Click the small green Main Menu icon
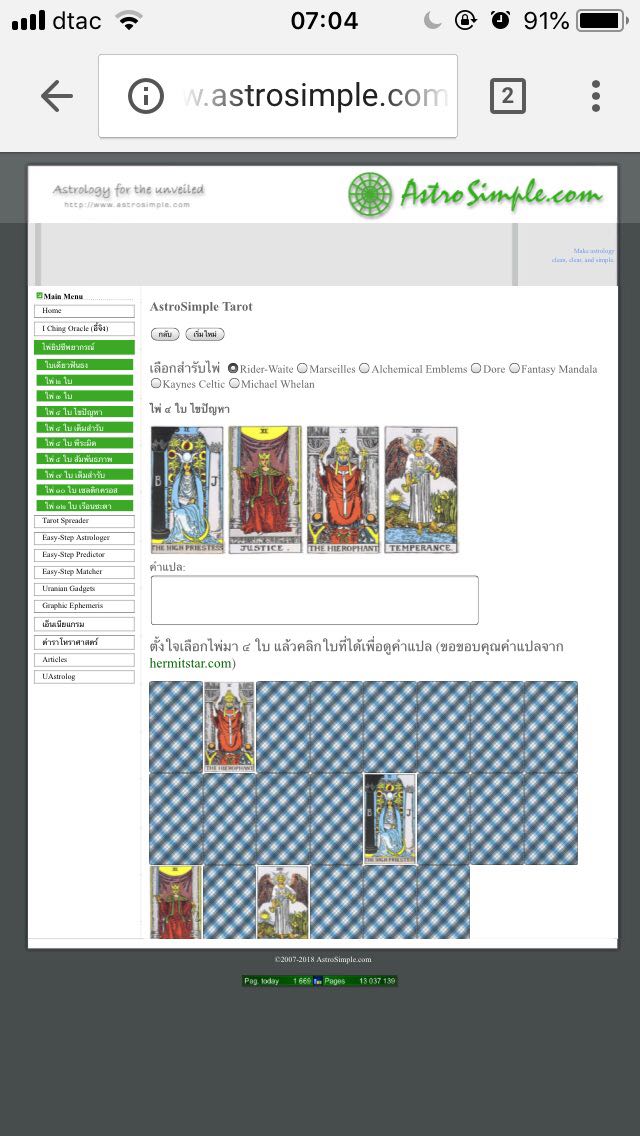The width and height of the screenshot is (640, 1136). (39, 296)
